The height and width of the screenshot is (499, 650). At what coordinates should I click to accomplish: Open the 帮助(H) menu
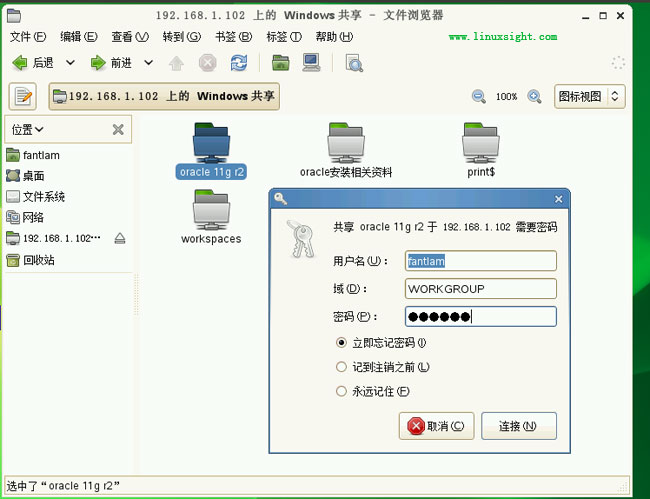pos(334,37)
